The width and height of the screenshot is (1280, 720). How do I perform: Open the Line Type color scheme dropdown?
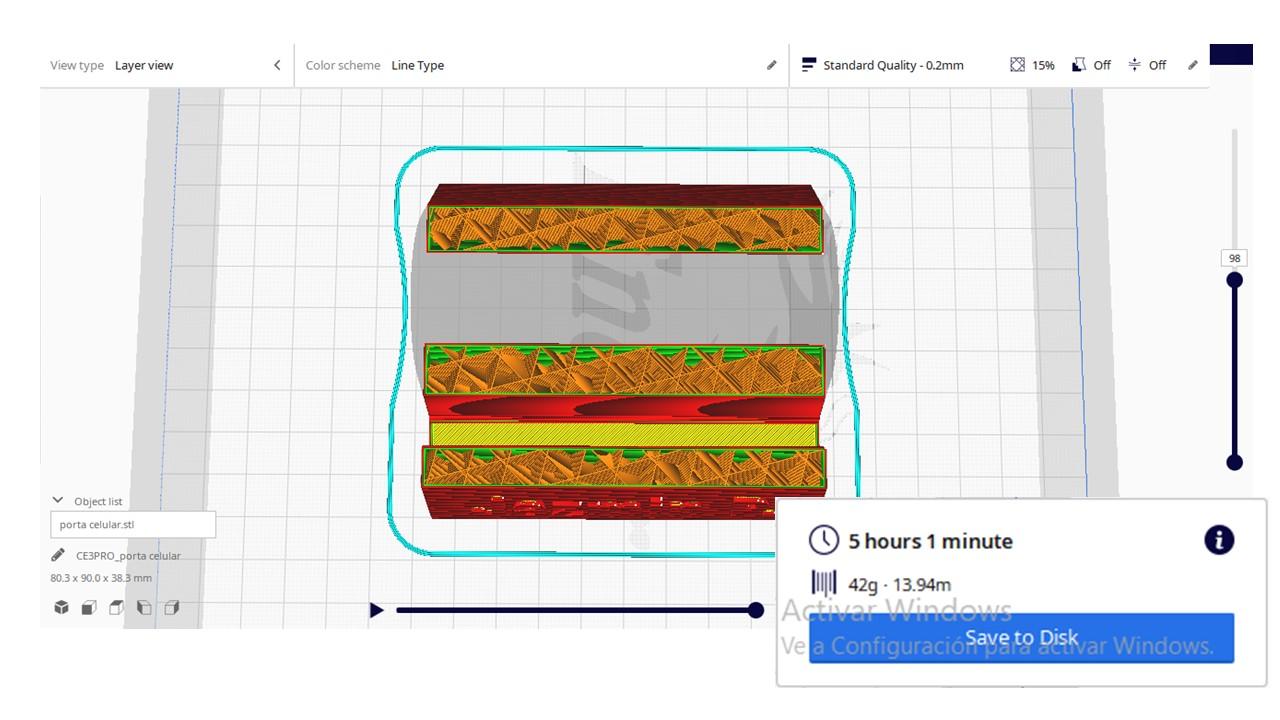pyautogui.click(x=417, y=65)
